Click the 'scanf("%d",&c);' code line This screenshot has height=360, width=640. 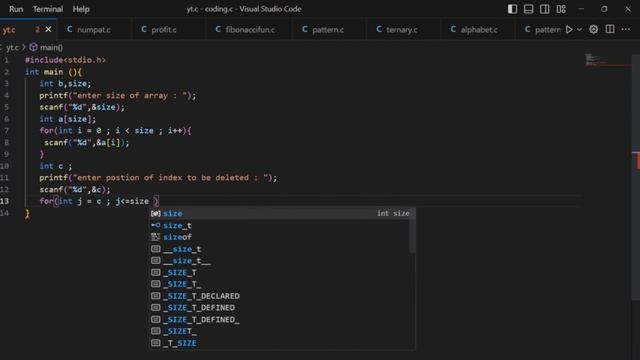75,189
